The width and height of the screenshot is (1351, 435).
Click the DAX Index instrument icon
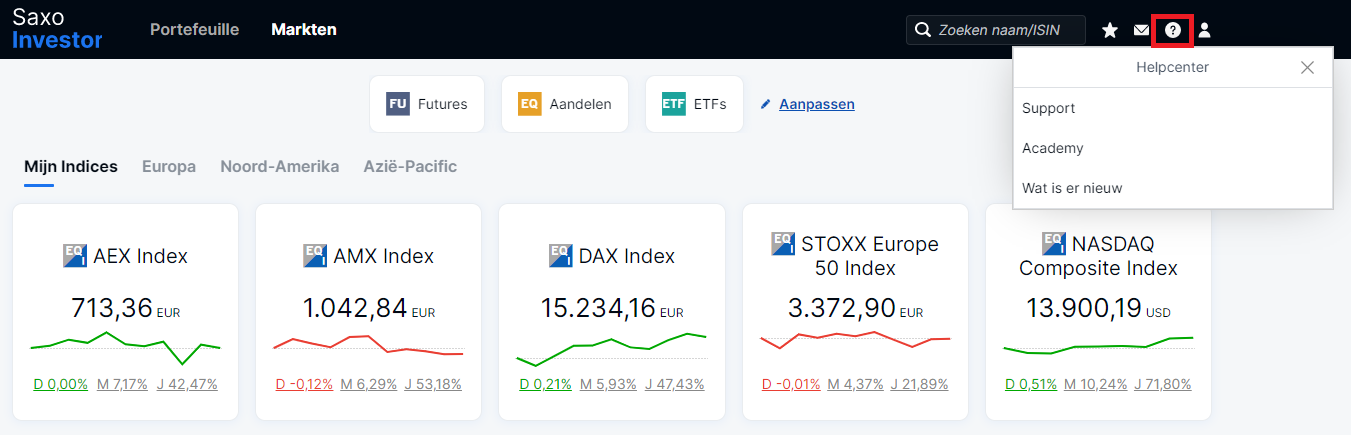click(x=561, y=255)
